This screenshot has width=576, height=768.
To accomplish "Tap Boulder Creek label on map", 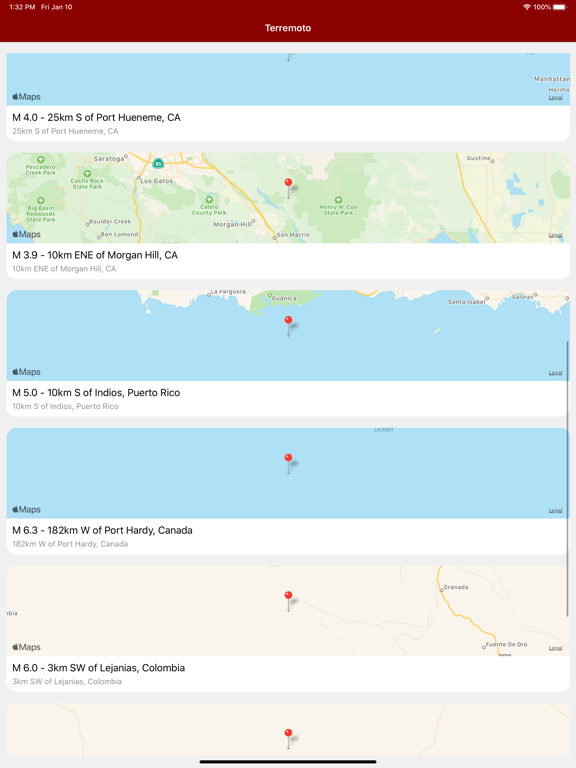I will click(x=110, y=221).
